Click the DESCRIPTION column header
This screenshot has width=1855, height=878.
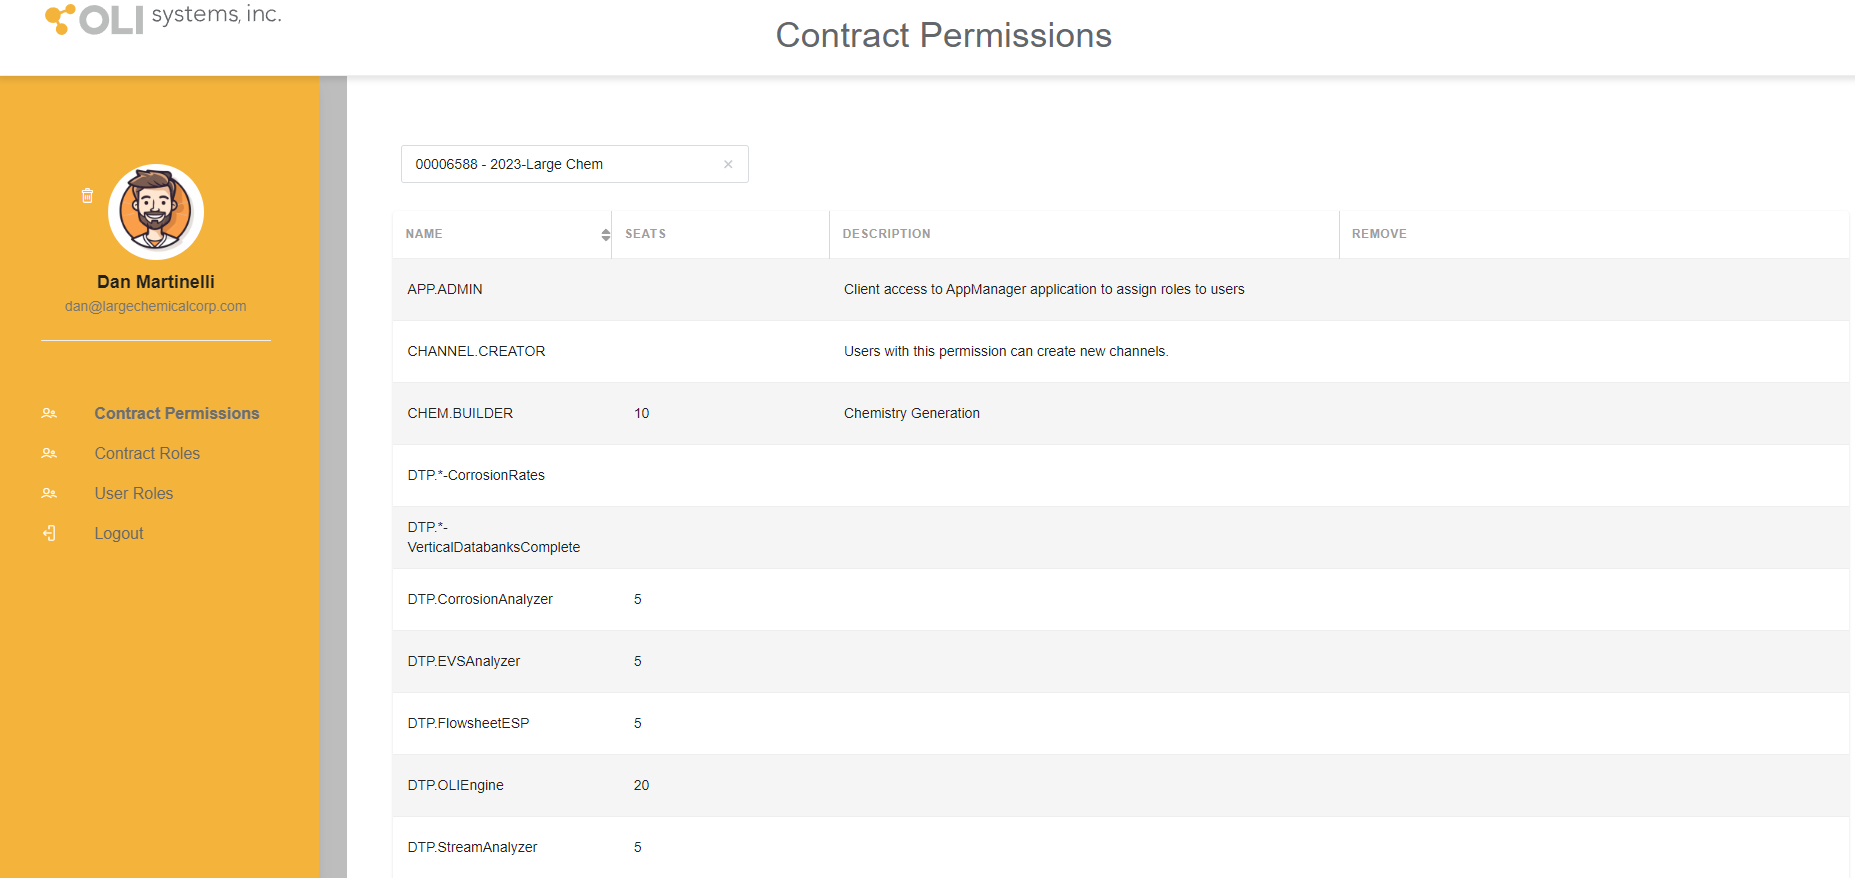887,234
